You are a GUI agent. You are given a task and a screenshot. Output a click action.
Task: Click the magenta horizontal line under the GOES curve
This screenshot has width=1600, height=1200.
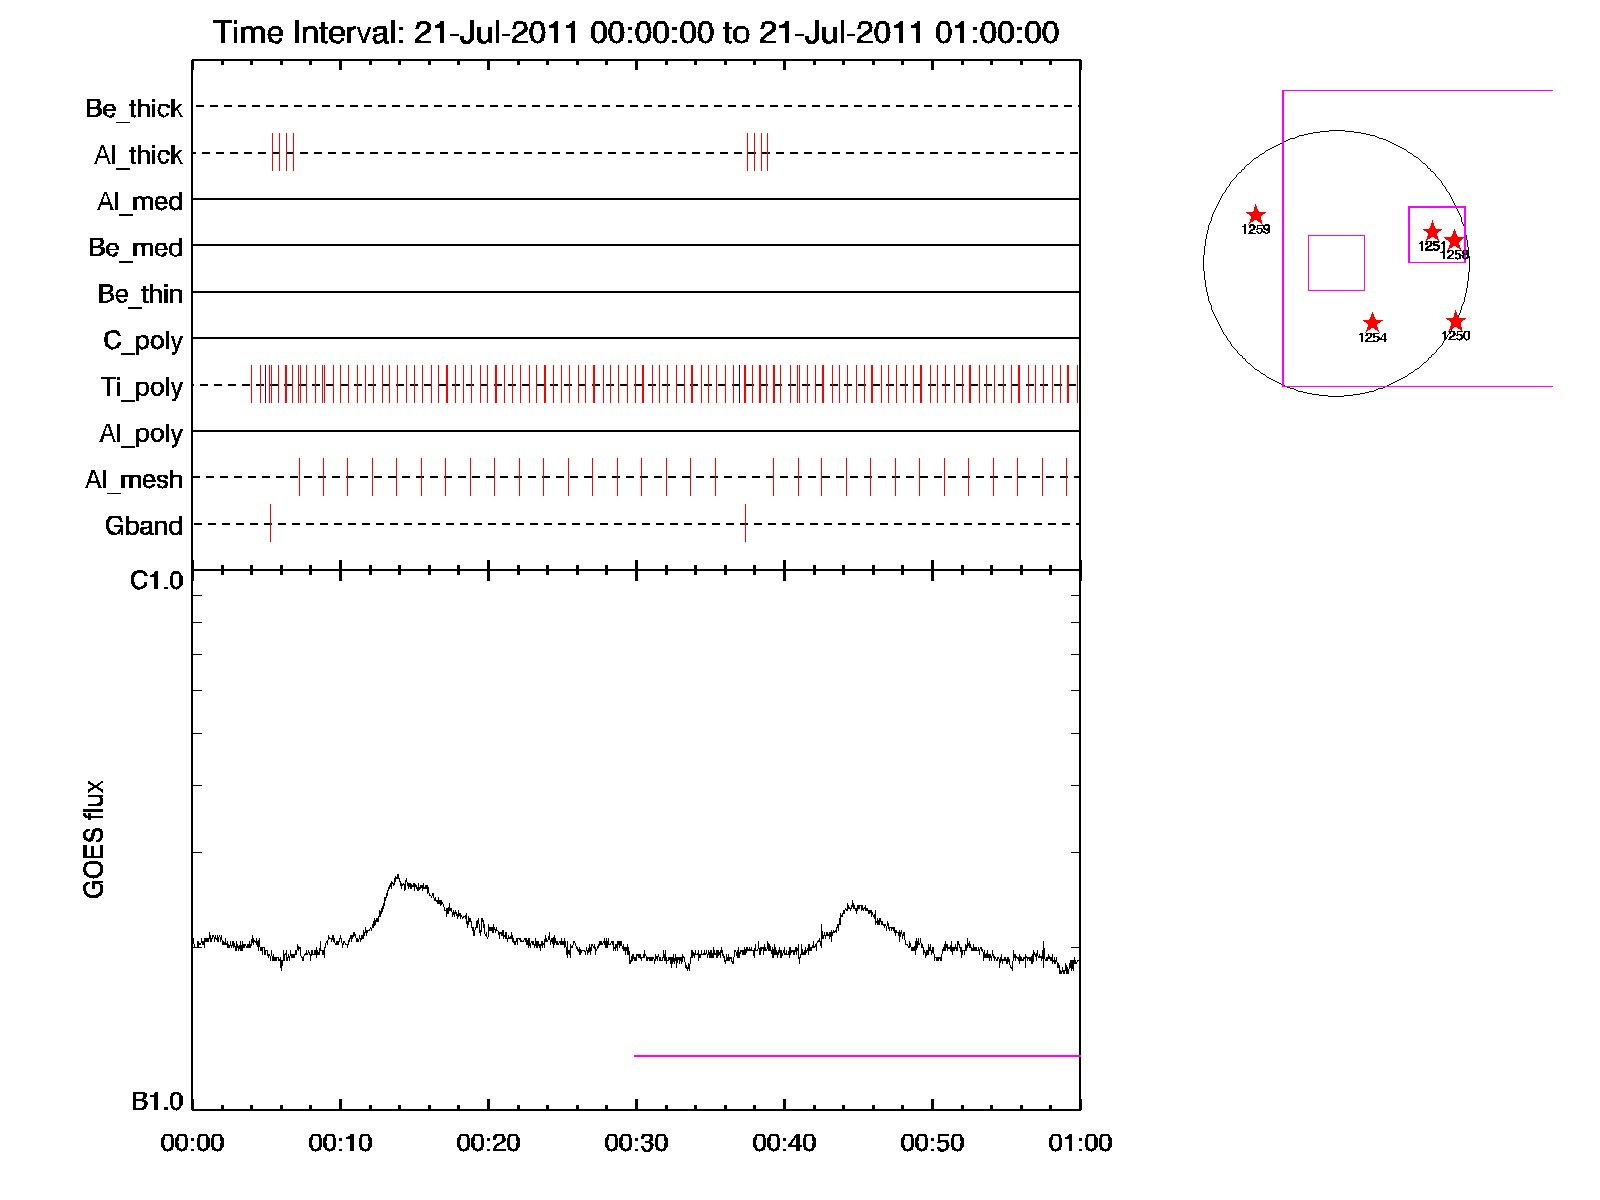pyautogui.click(x=856, y=1055)
